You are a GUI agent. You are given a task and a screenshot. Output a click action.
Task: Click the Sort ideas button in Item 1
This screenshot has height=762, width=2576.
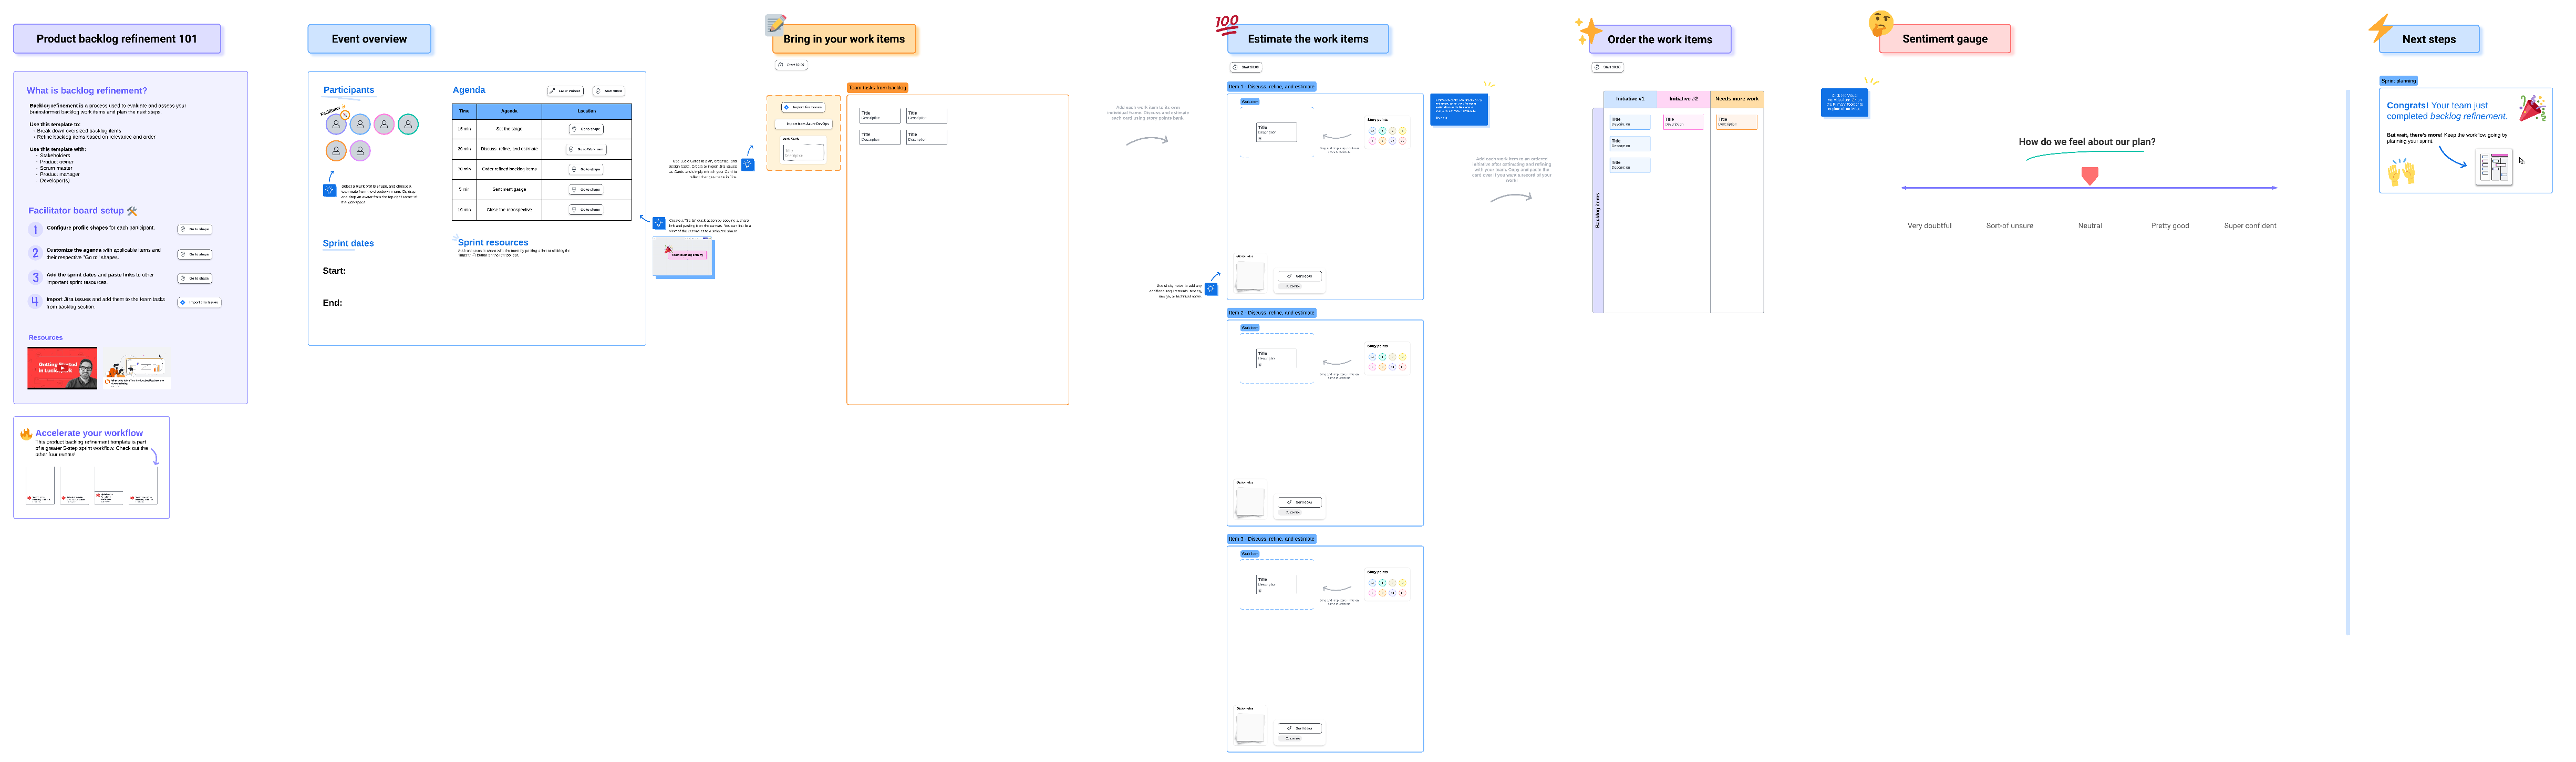(x=1300, y=276)
